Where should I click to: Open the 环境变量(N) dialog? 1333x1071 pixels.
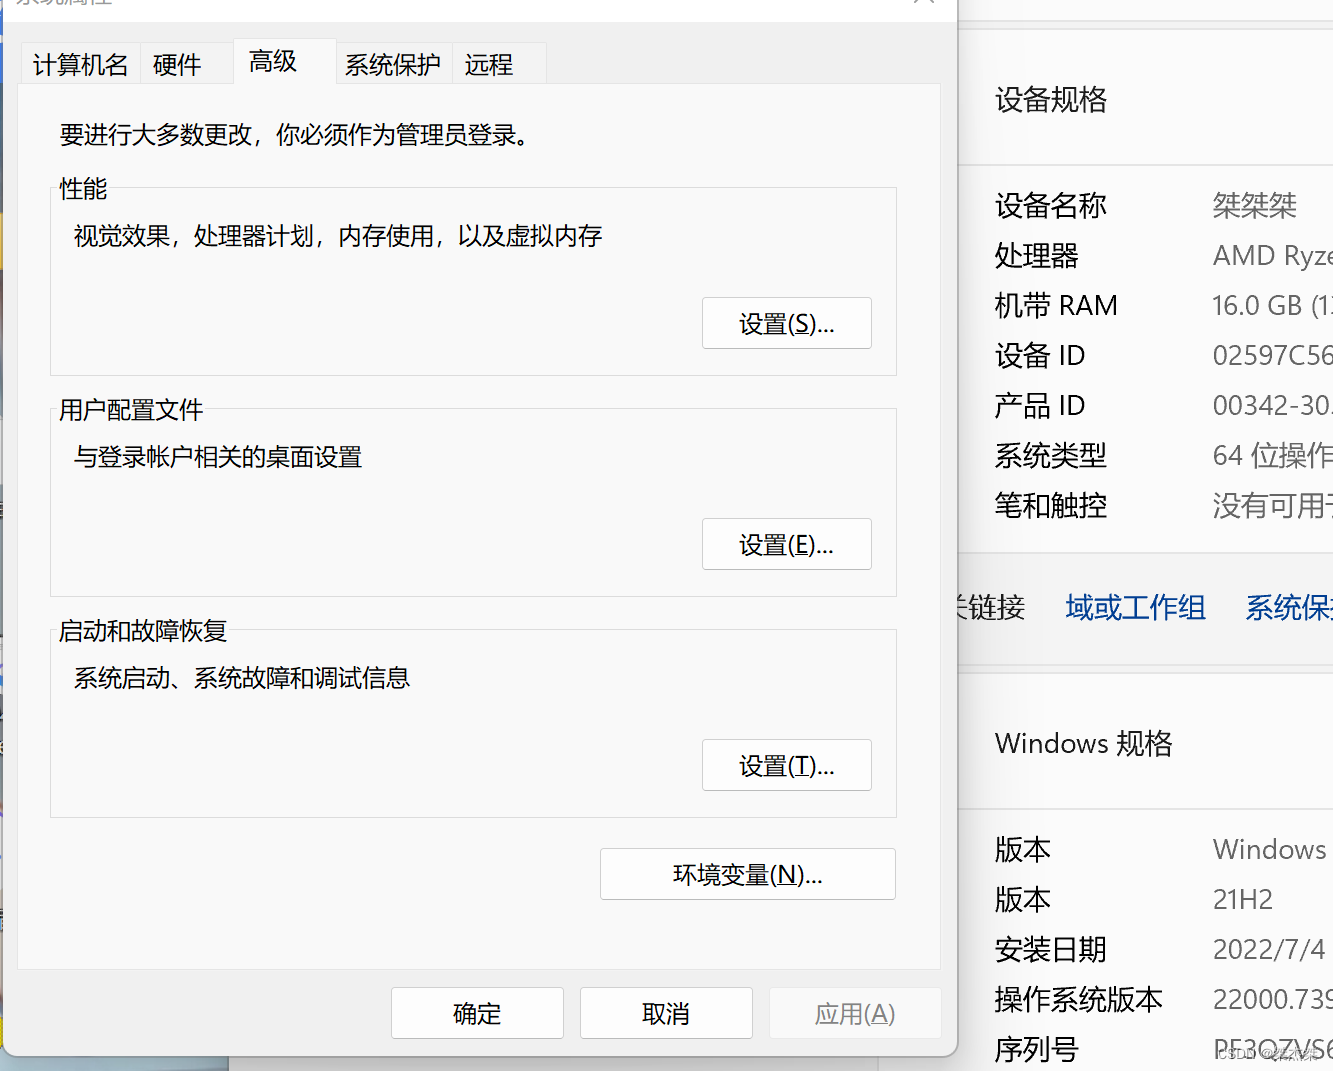coord(747,874)
